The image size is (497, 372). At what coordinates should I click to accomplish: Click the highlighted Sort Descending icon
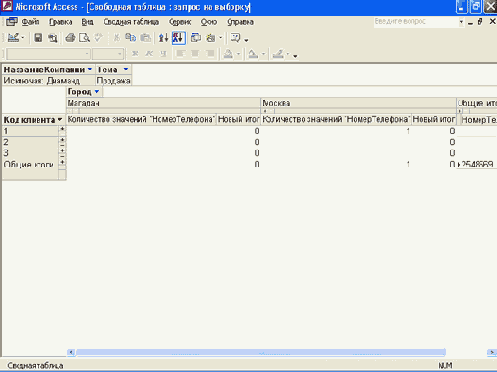click(178, 38)
